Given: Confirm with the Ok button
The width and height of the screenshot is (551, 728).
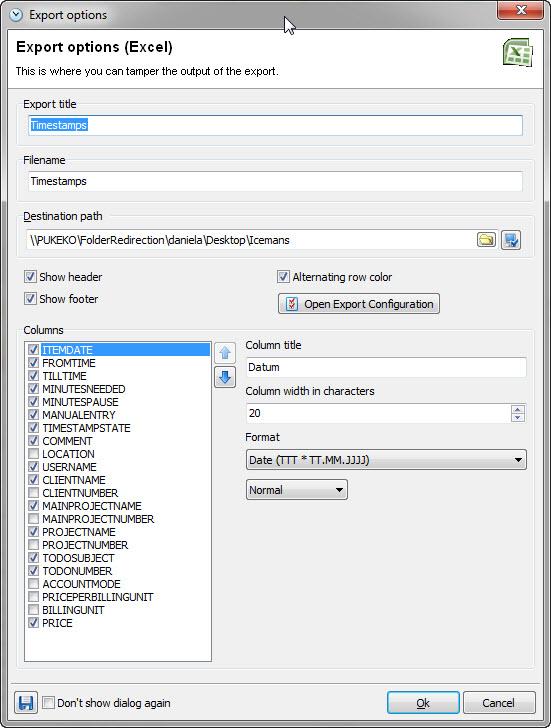Looking at the screenshot, I should point(423,702).
